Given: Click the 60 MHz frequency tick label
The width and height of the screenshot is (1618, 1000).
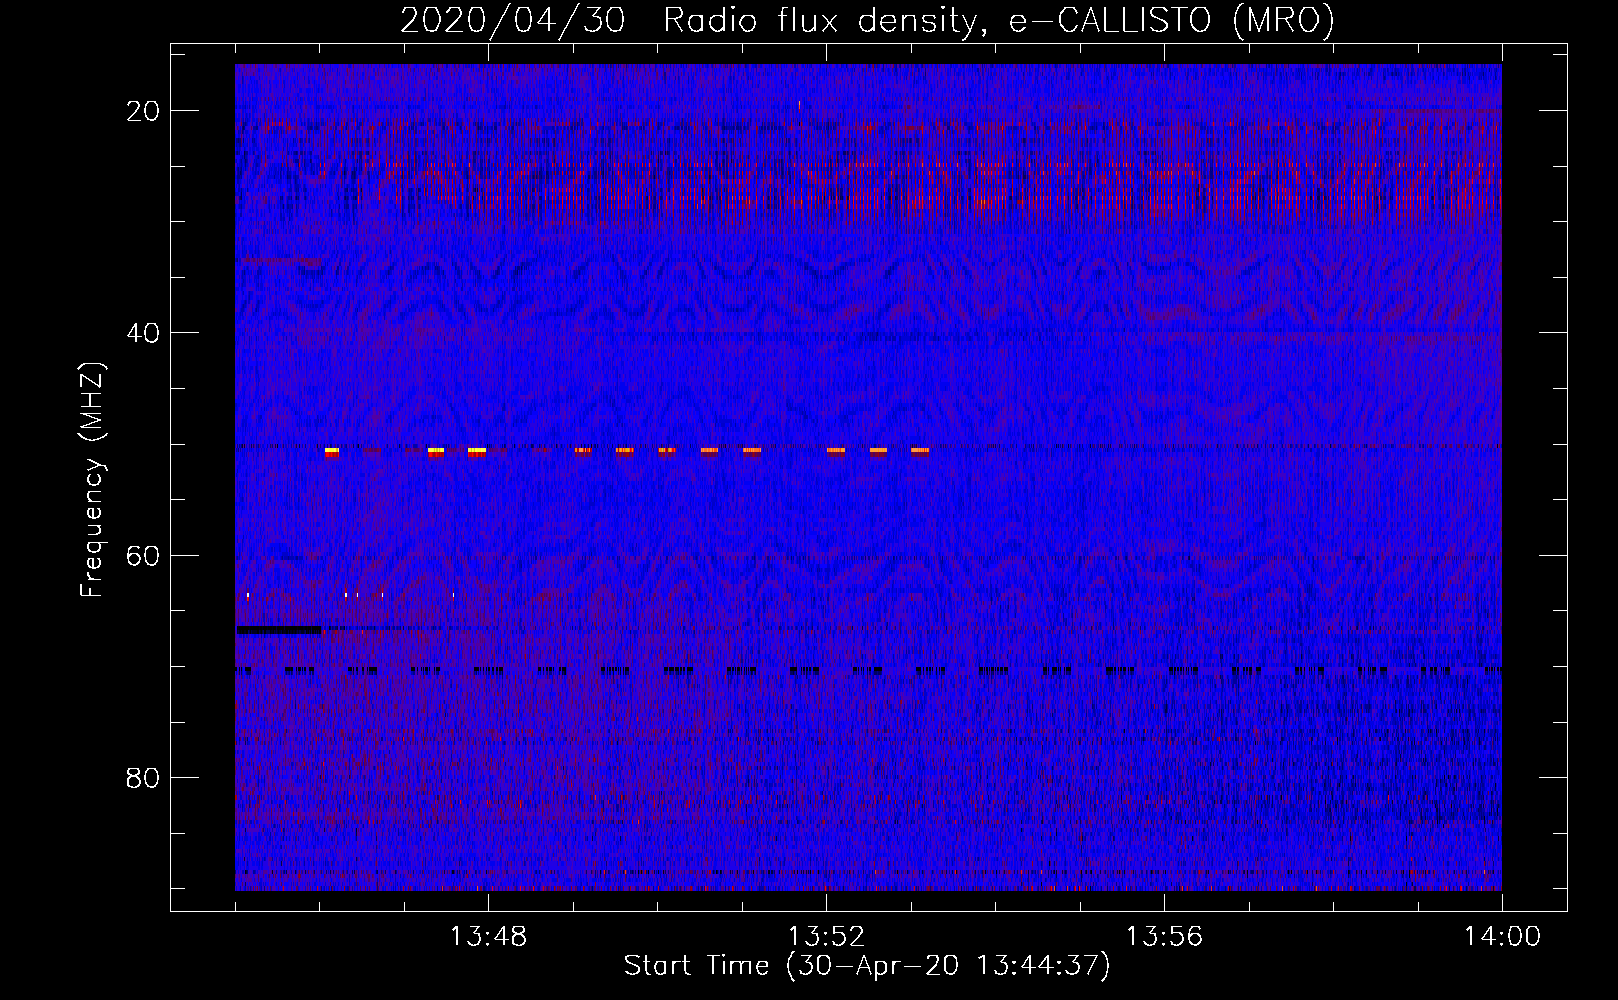Looking at the screenshot, I should pos(143,556).
